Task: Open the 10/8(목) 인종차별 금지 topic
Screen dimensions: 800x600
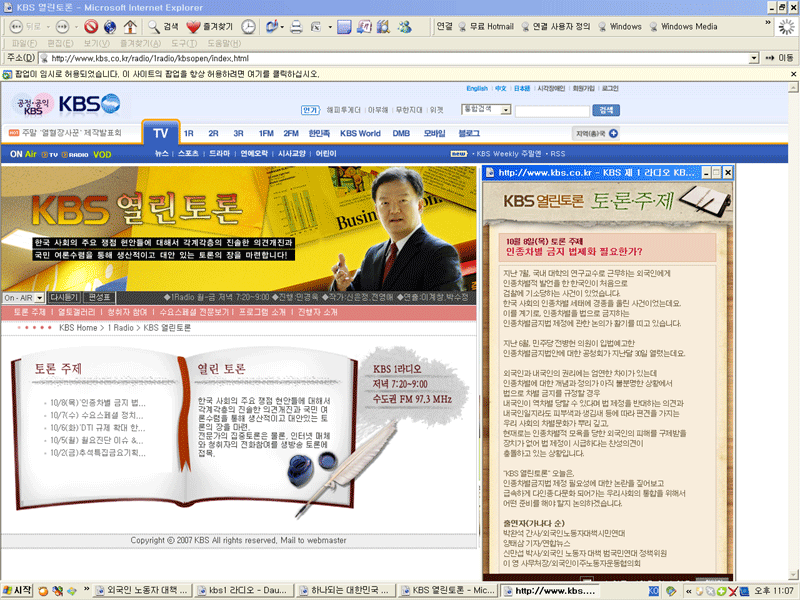Action: click(98, 403)
